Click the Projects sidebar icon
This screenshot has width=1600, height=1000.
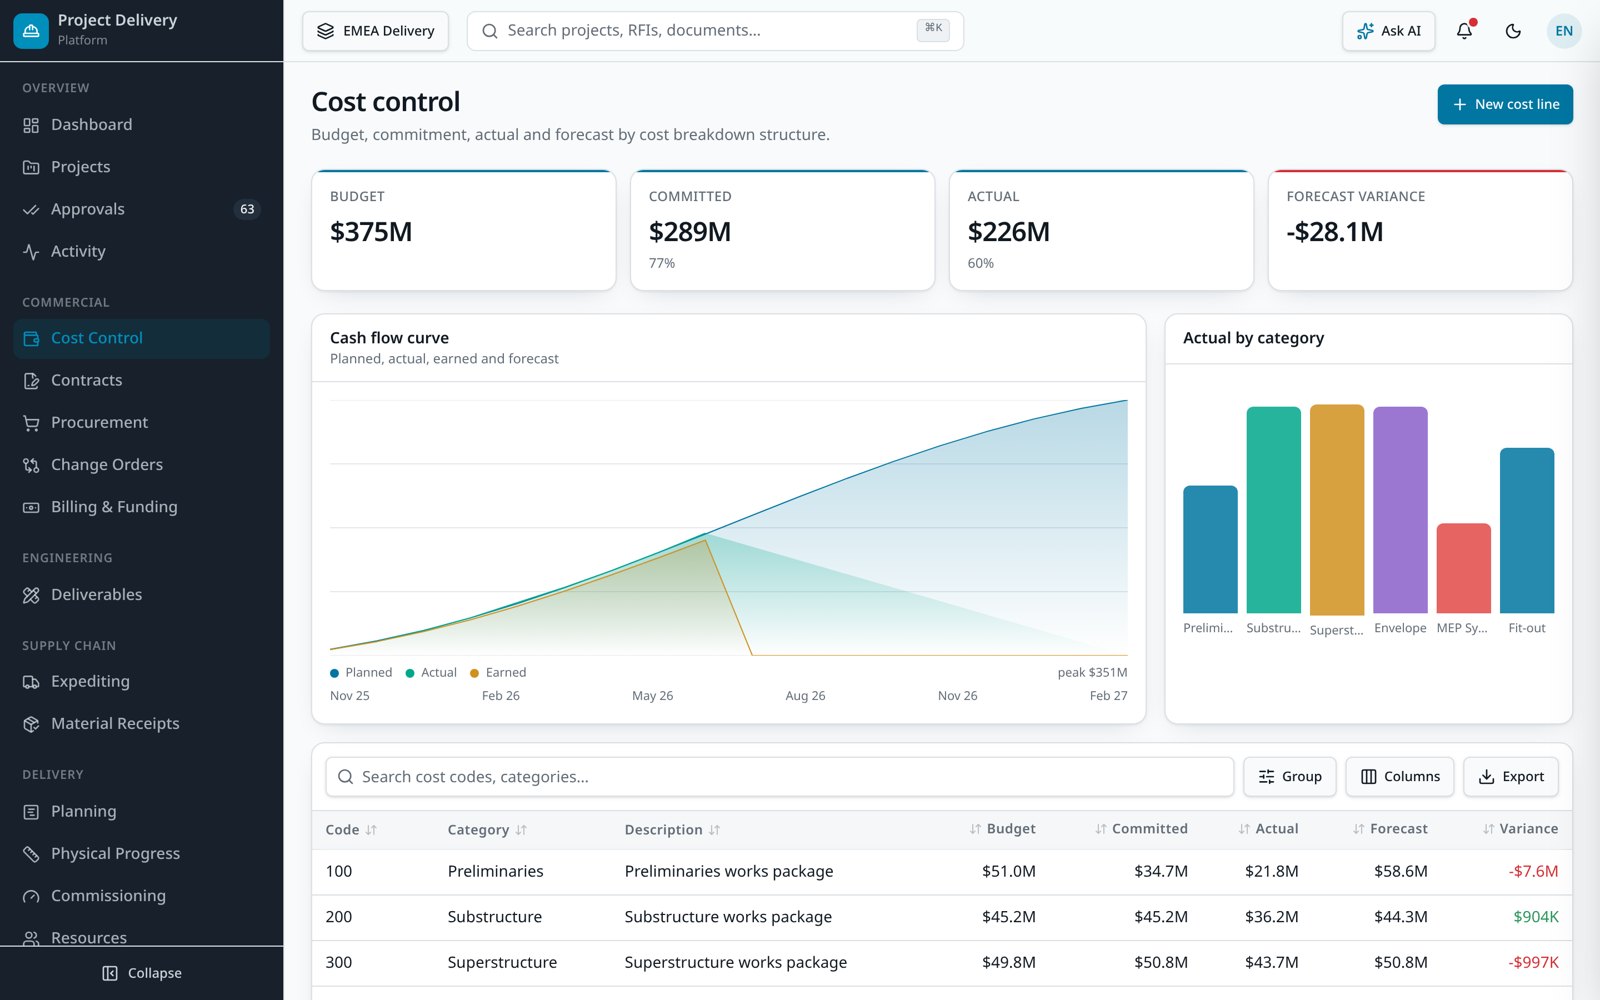pyautogui.click(x=31, y=167)
